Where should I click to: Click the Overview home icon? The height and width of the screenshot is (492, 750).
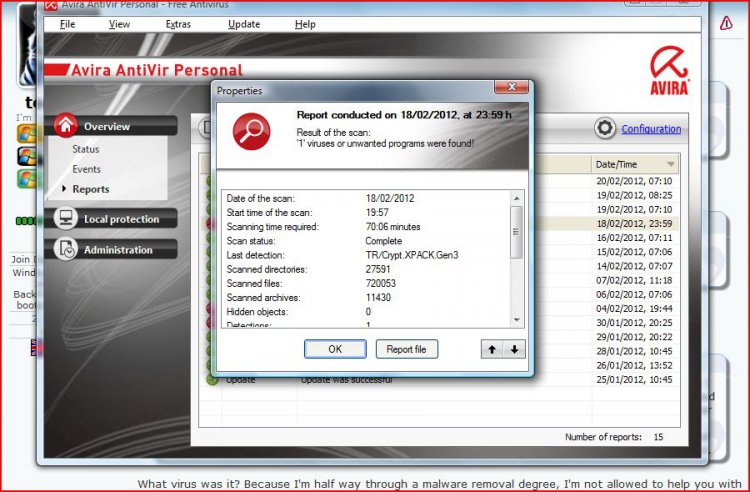(66, 125)
